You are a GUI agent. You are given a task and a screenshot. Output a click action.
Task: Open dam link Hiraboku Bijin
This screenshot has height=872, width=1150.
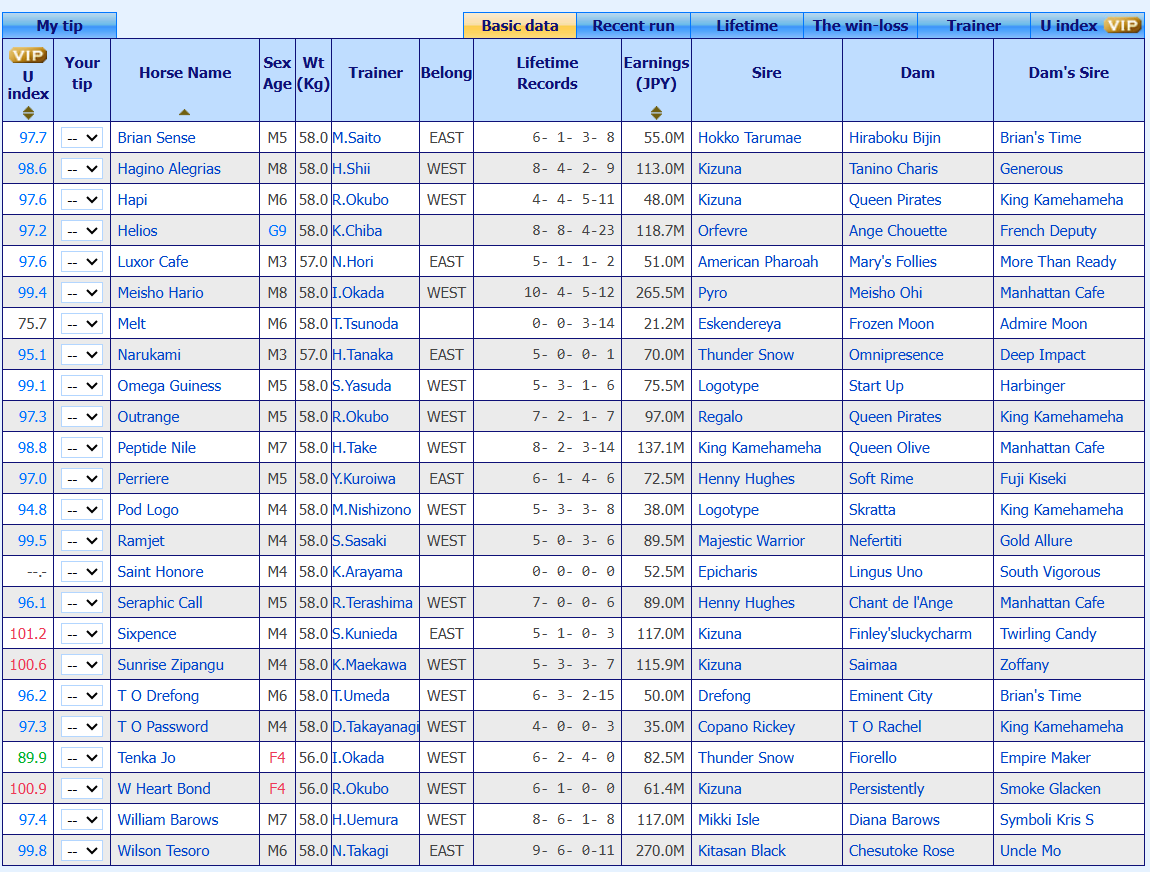coord(895,138)
